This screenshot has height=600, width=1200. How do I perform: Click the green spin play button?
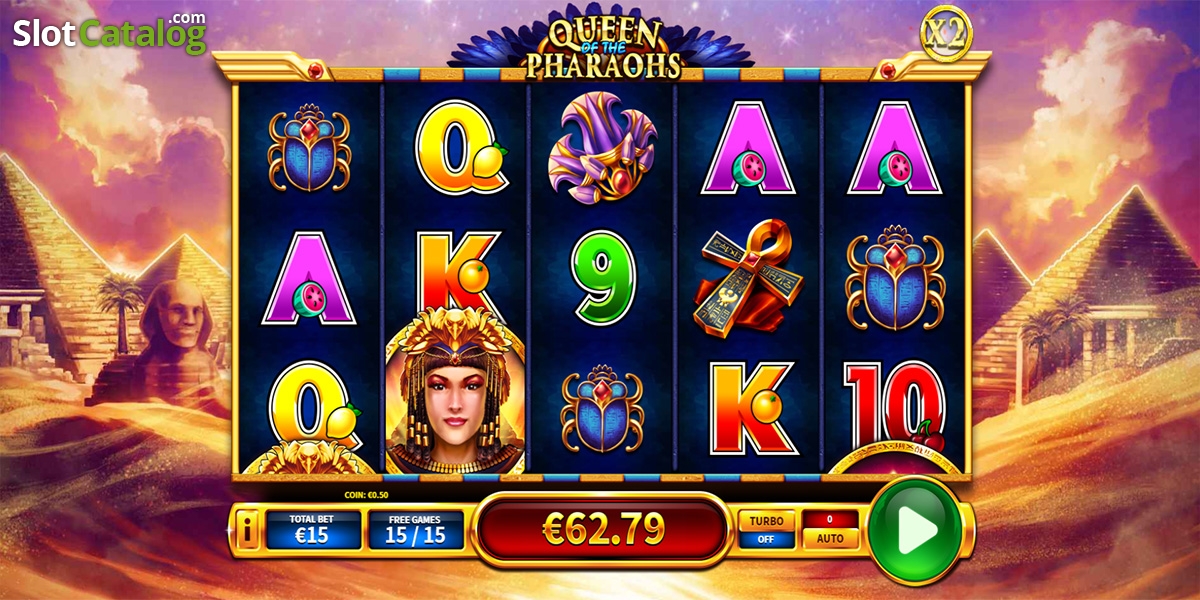click(915, 530)
